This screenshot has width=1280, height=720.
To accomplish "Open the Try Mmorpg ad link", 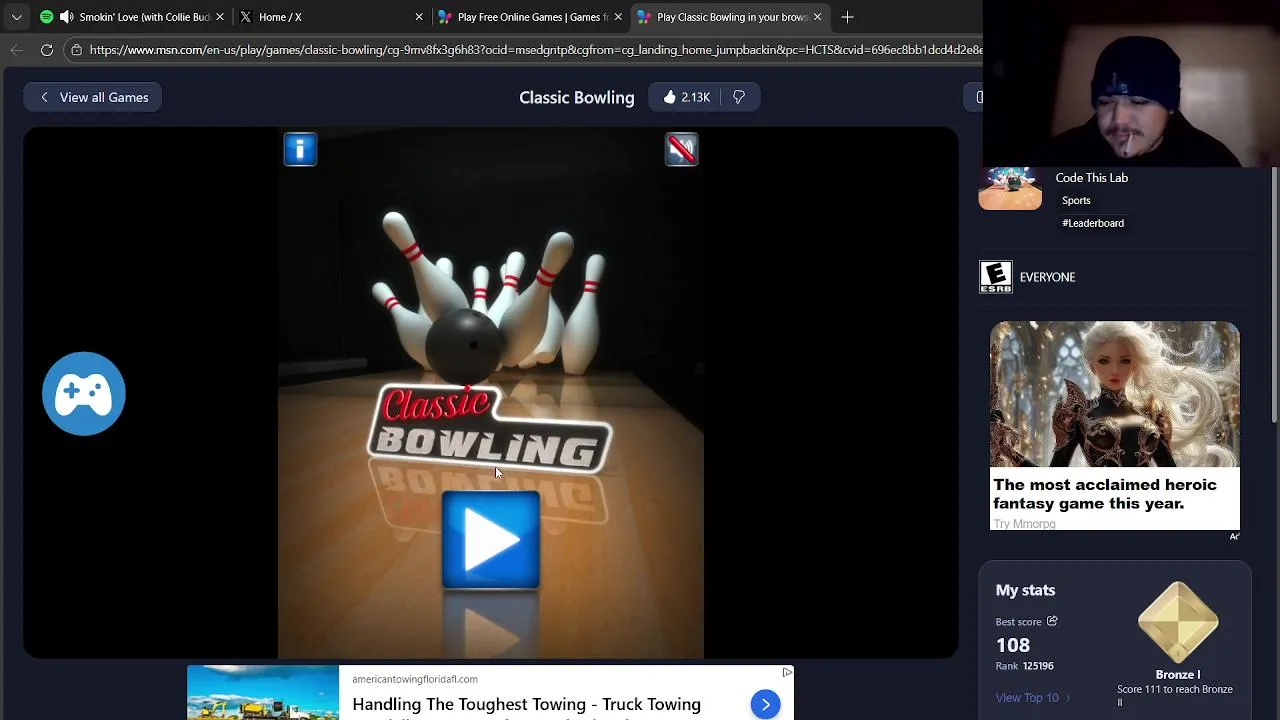I will point(1024,524).
